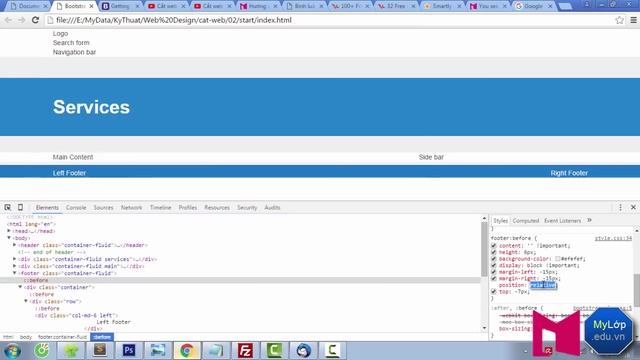Uncheck the content property checkbox
Screen dimensions: 640x360
pyautogui.click(x=494, y=246)
